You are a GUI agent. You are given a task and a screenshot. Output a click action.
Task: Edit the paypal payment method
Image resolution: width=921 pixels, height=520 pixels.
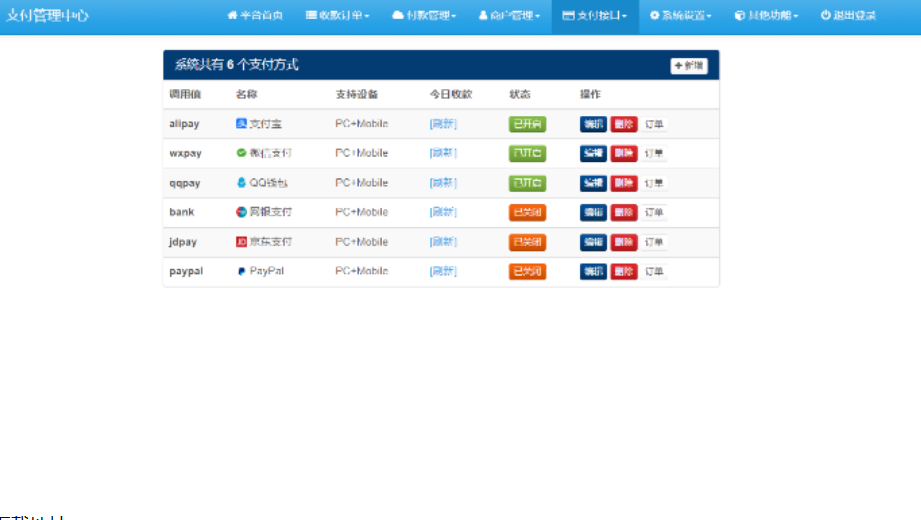(x=593, y=271)
